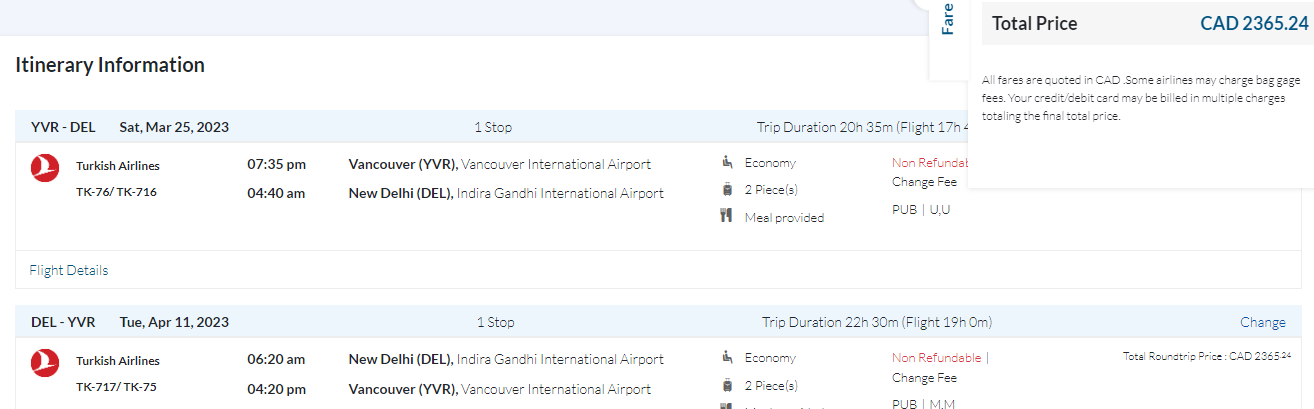
Task: Select the YVR - DEL itinerary header
Action: pos(63,127)
